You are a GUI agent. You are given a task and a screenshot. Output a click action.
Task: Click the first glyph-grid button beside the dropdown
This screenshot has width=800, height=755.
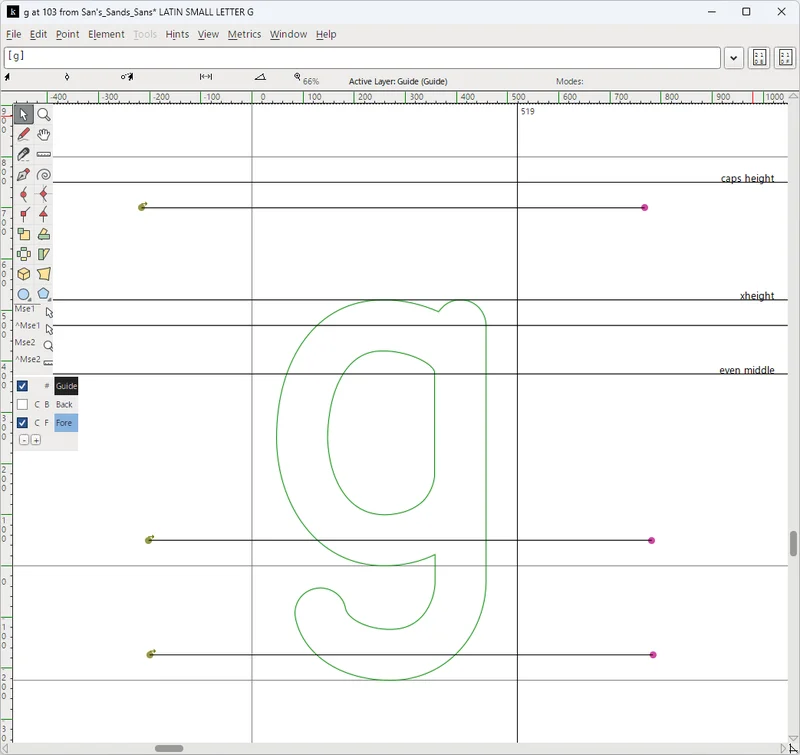point(759,58)
